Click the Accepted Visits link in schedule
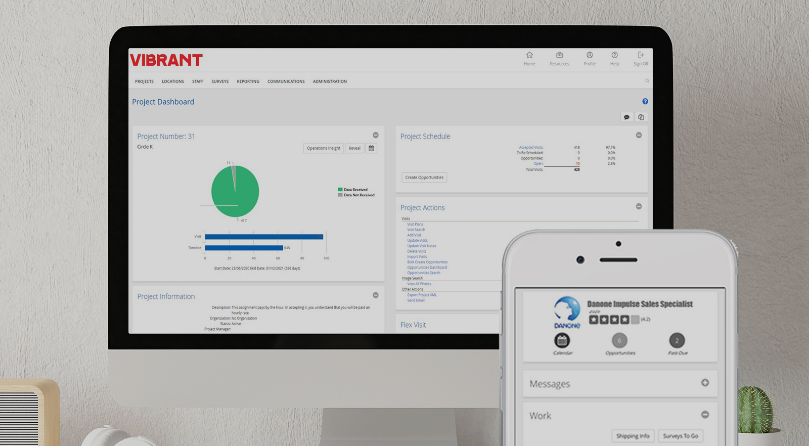 pos(531,148)
